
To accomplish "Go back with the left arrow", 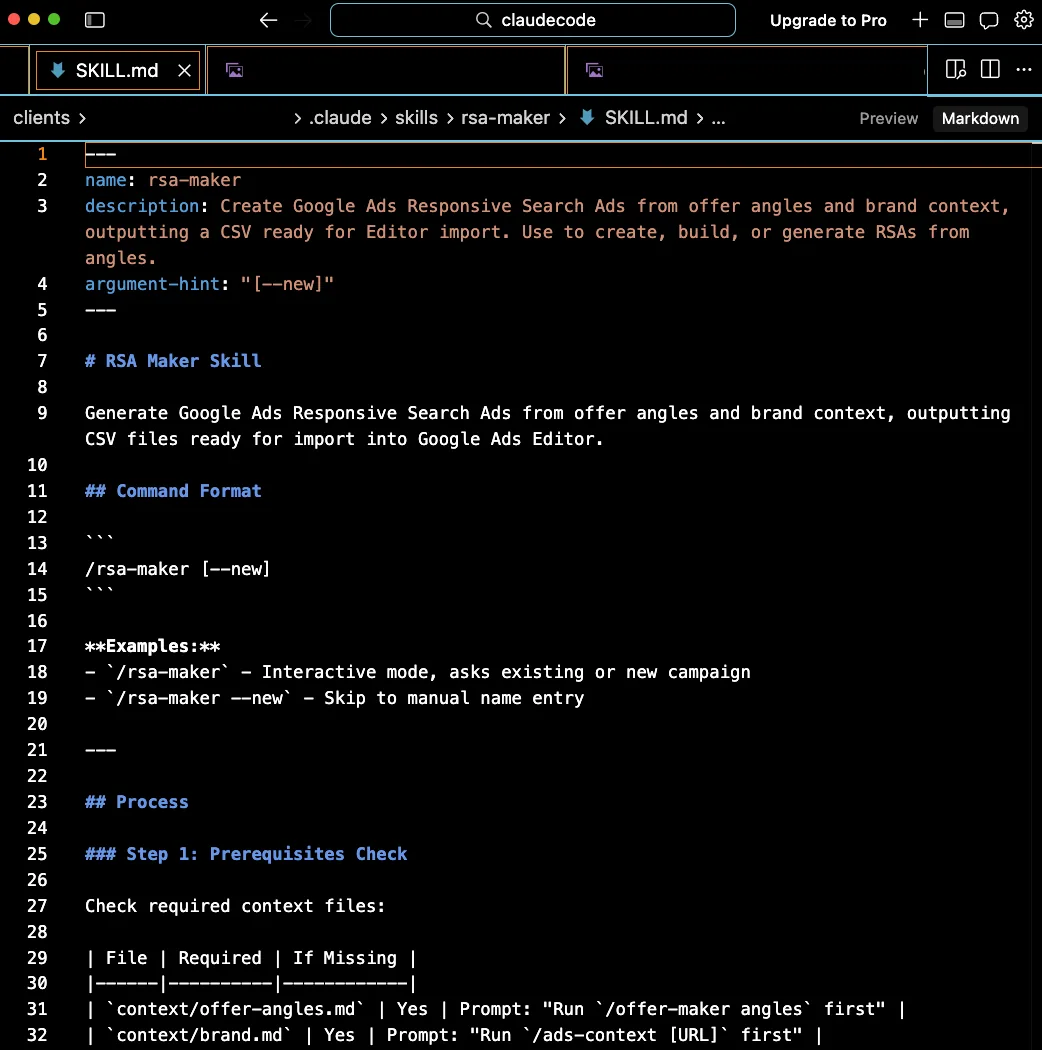I will (268, 20).
